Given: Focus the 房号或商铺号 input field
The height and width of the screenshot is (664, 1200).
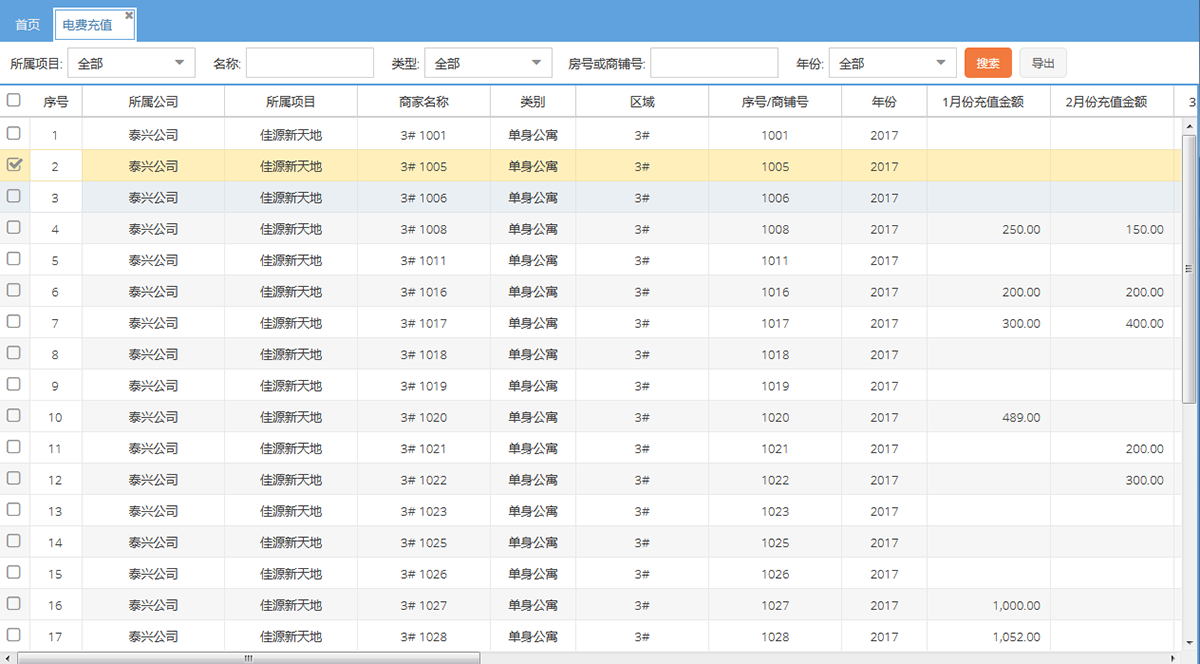Looking at the screenshot, I should point(714,63).
